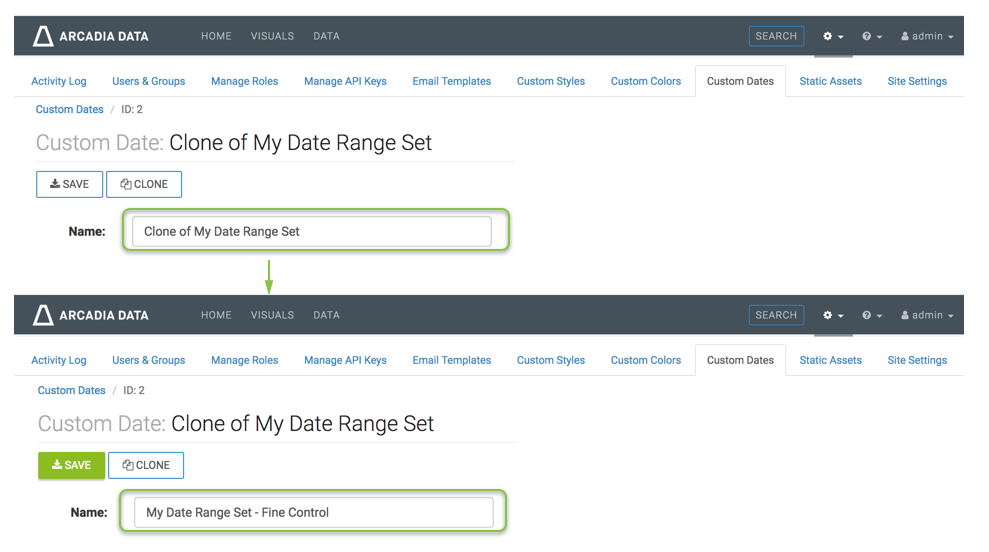Click CLONE beside the white SAVE button

(x=144, y=184)
